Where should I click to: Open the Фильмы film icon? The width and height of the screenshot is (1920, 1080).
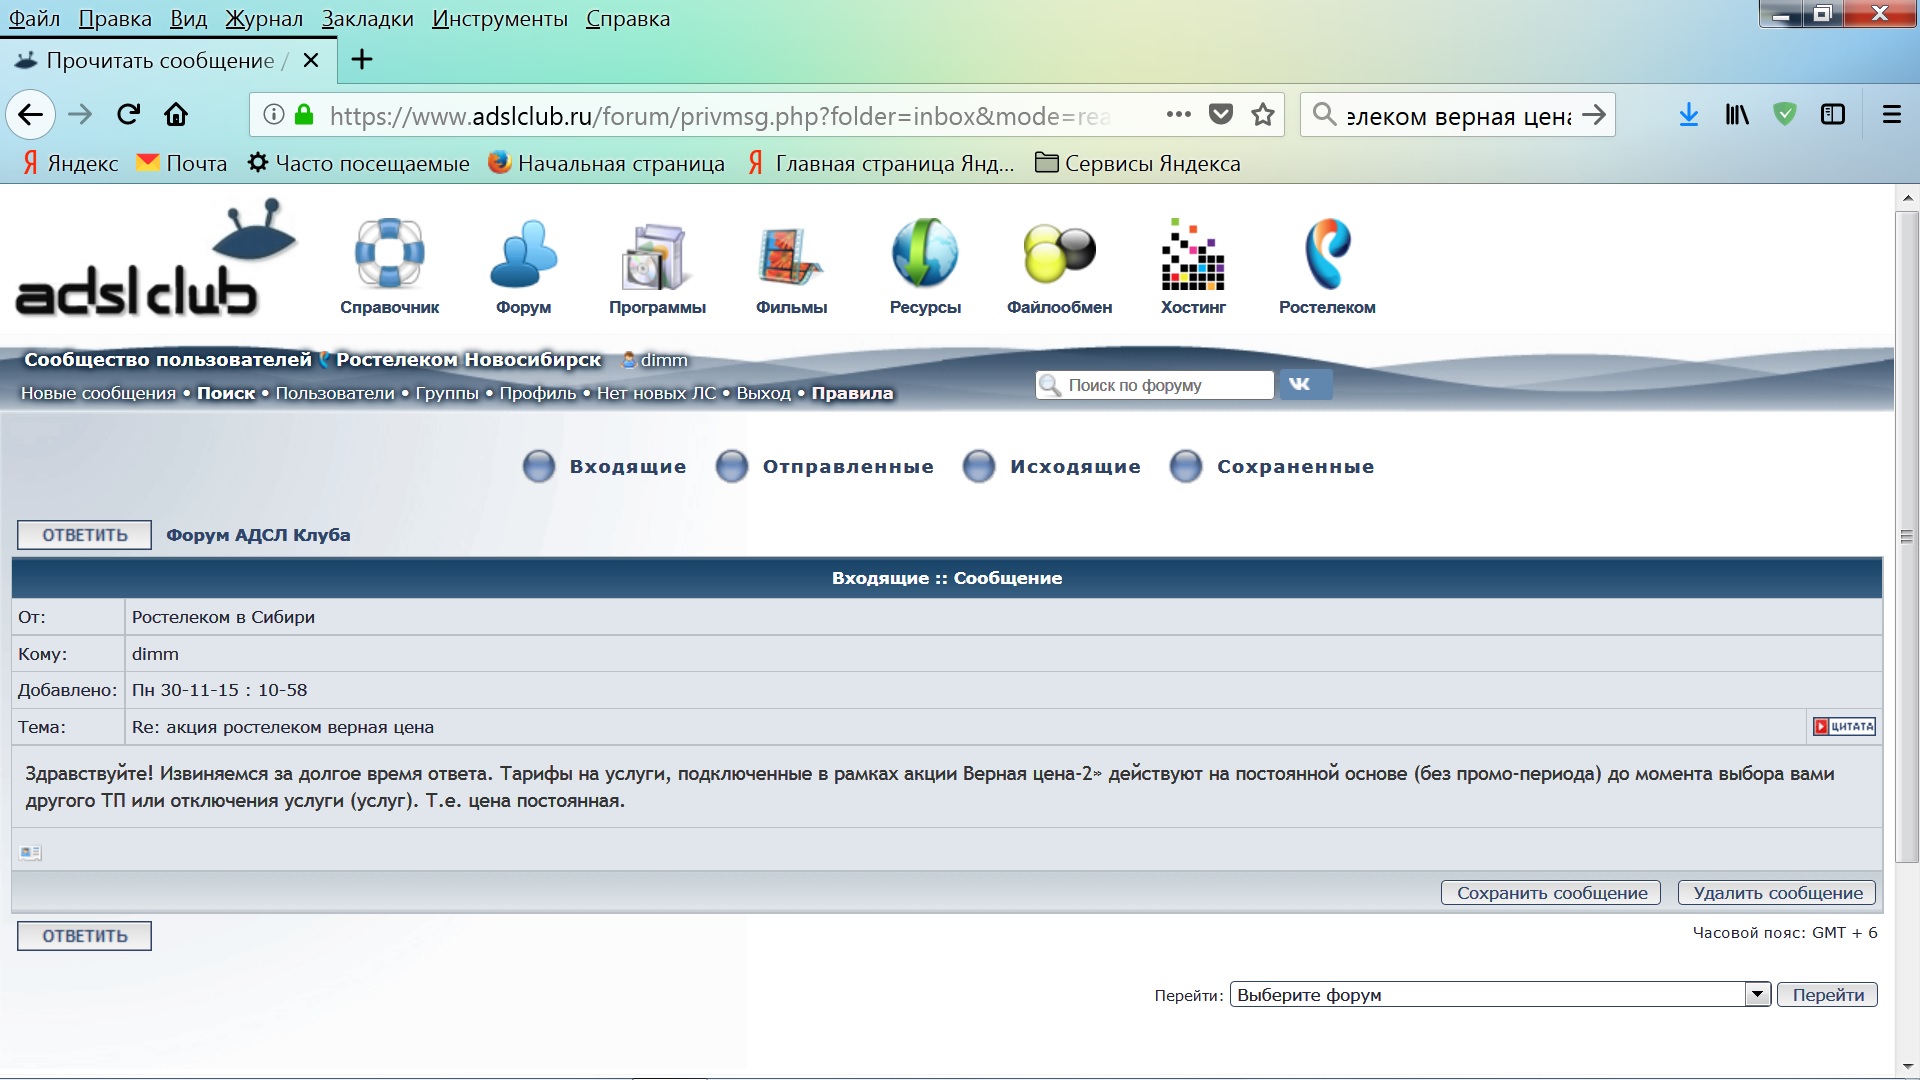[x=791, y=256]
